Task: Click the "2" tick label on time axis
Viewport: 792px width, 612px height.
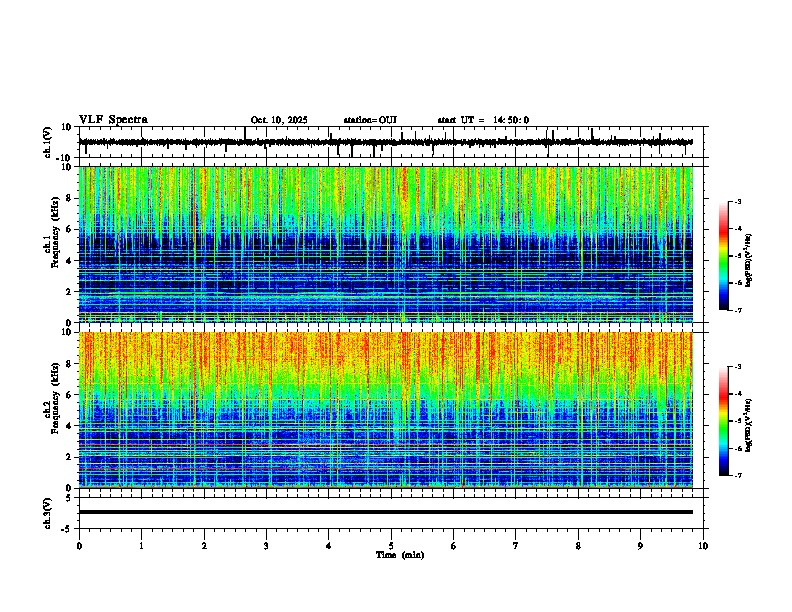Action: pos(204,546)
